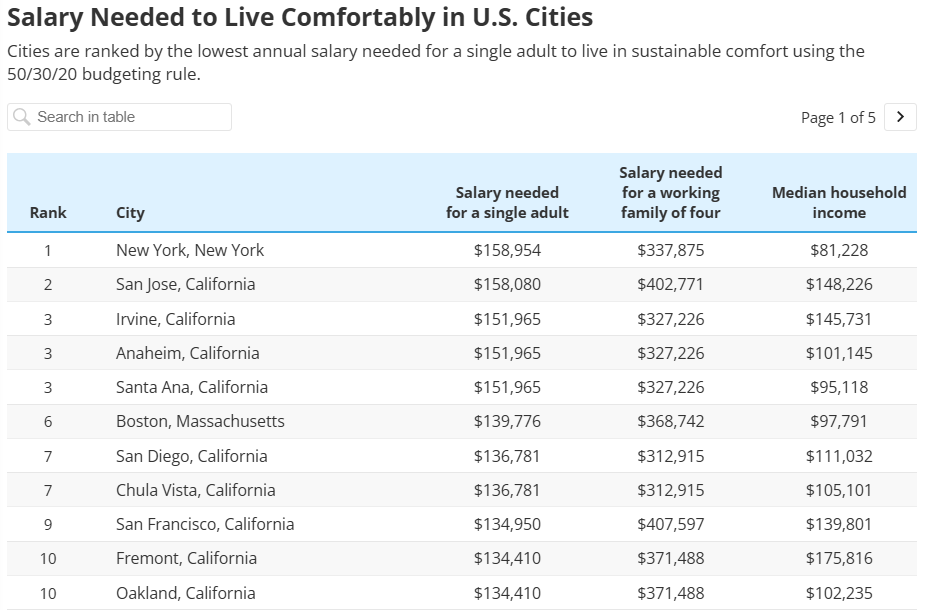Sort by Salary needed for a single adult

pyautogui.click(x=507, y=202)
